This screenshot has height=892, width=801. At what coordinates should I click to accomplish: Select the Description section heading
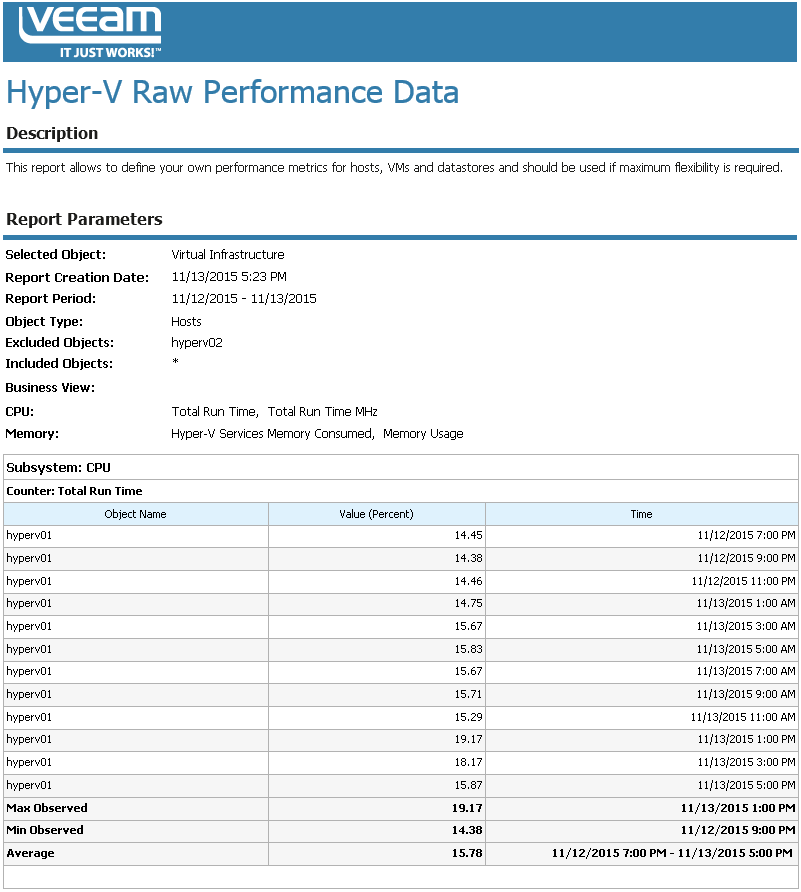[x=52, y=133]
